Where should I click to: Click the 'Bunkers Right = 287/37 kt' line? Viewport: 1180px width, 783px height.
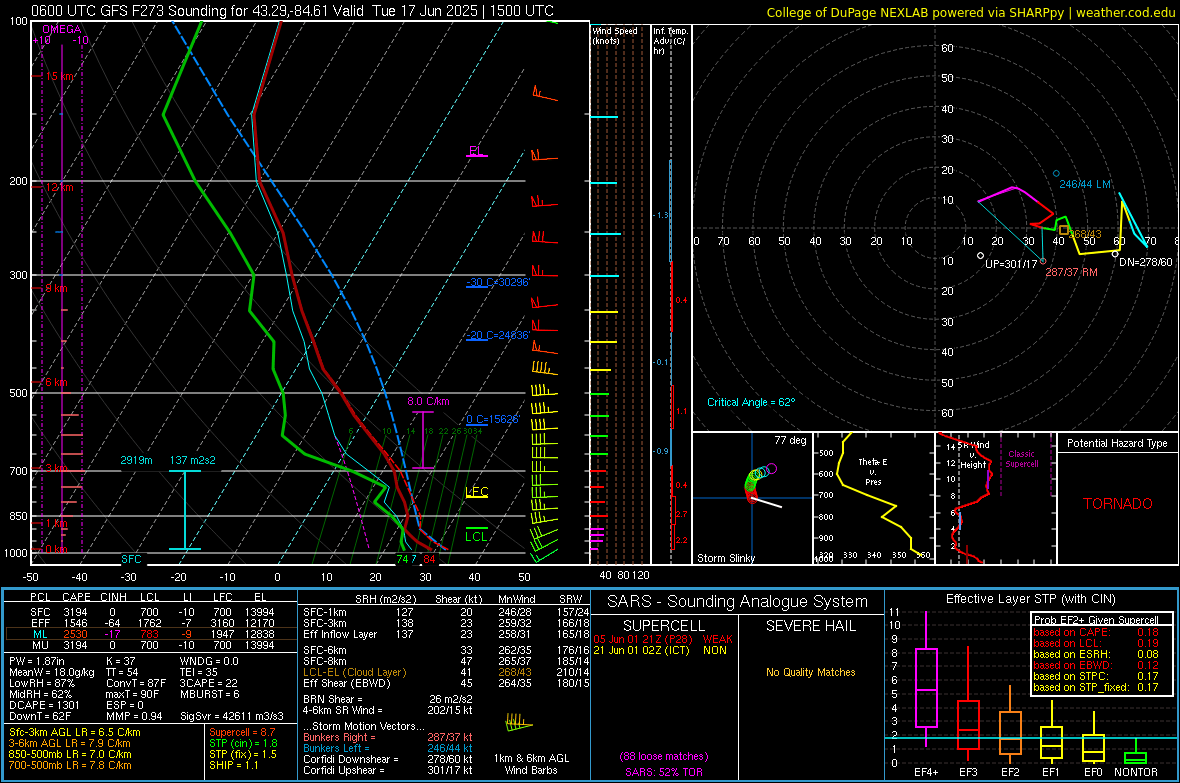(388, 737)
